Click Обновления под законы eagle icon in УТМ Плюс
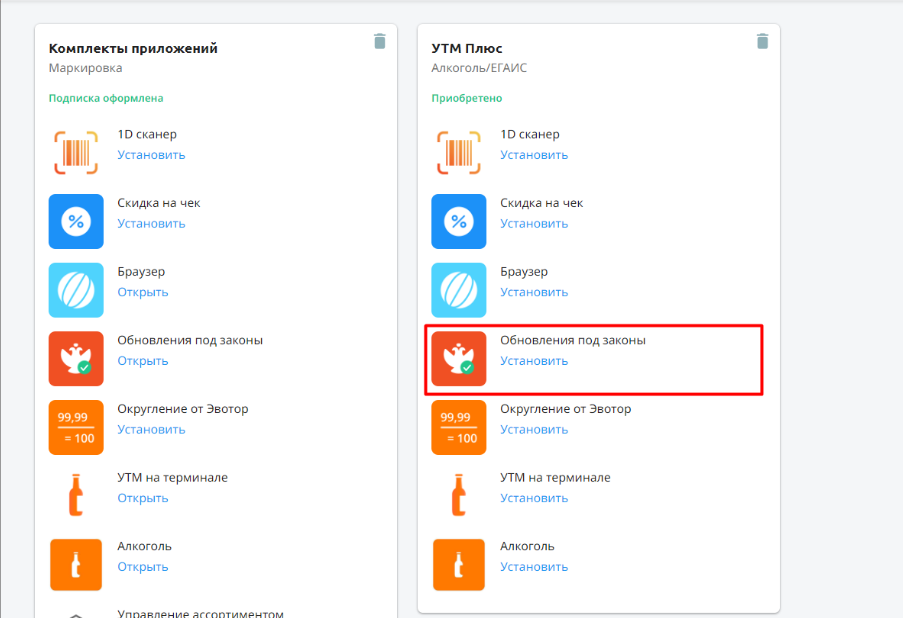 click(x=458, y=359)
